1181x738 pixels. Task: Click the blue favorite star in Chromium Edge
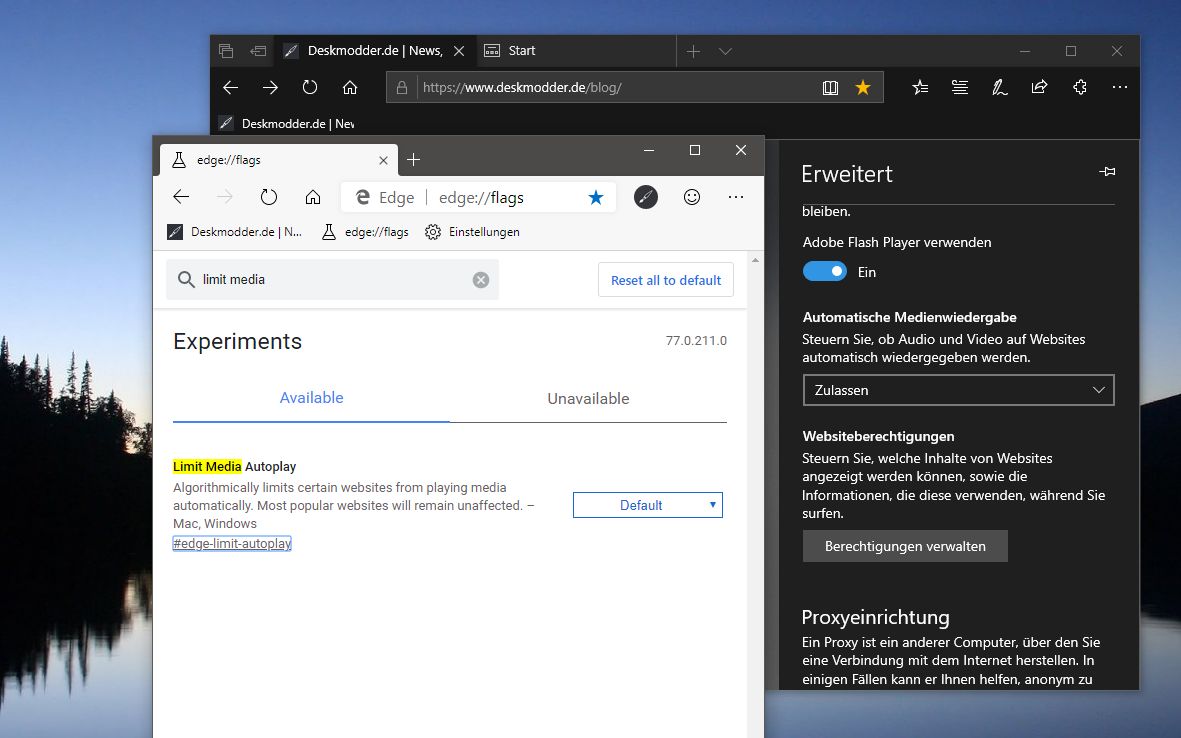pos(596,197)
